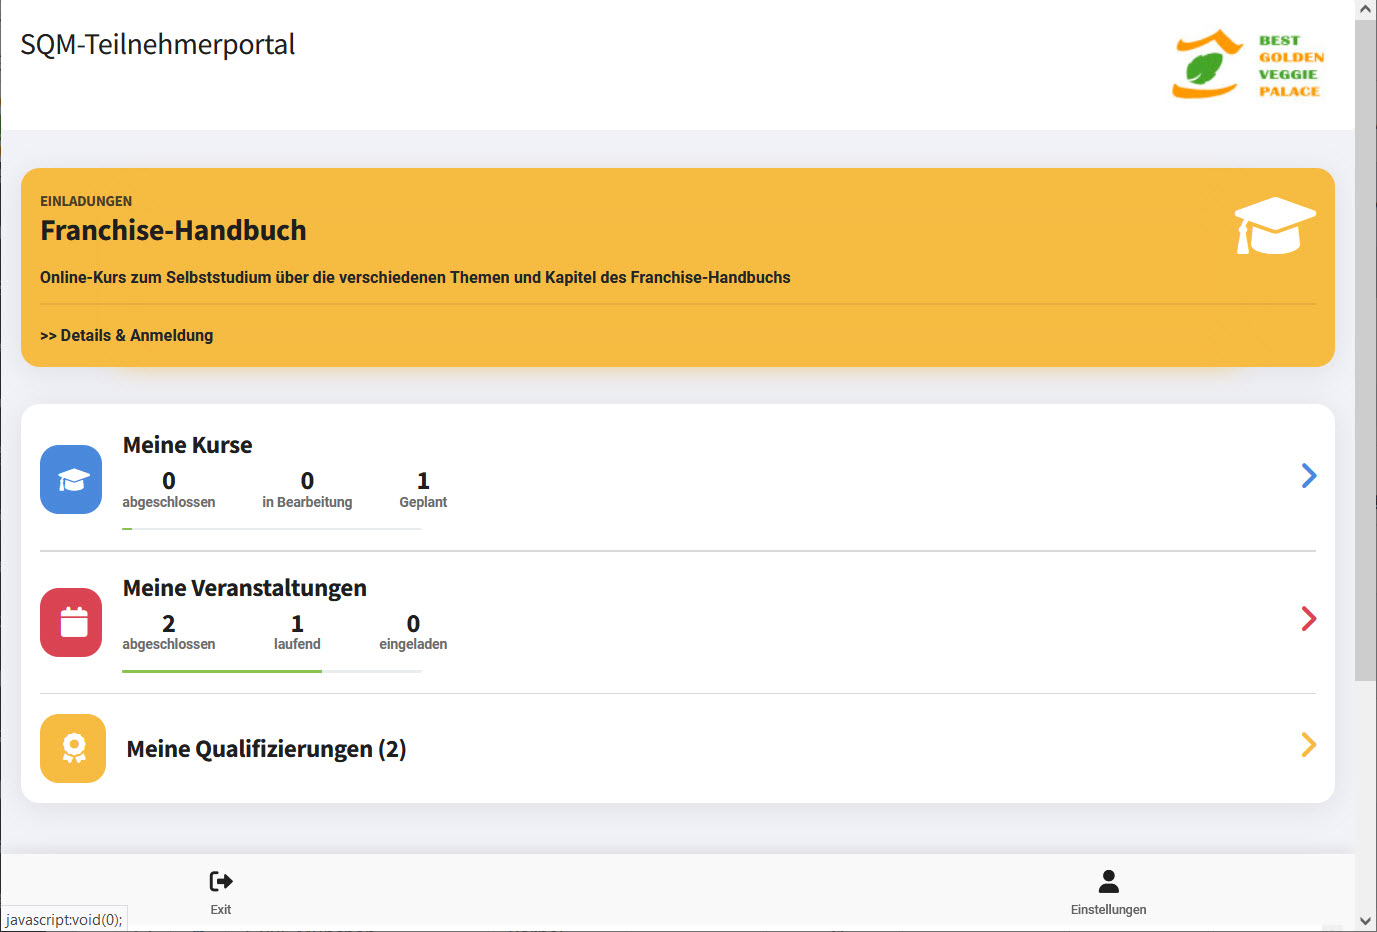Click the white graduation cap in invitation banner

(1274, 225)
